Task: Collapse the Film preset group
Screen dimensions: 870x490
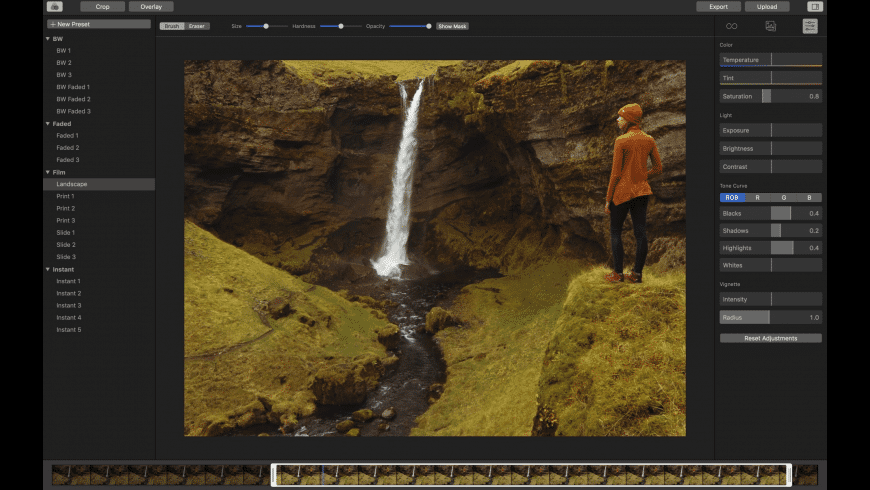Action: coord(47,172)
